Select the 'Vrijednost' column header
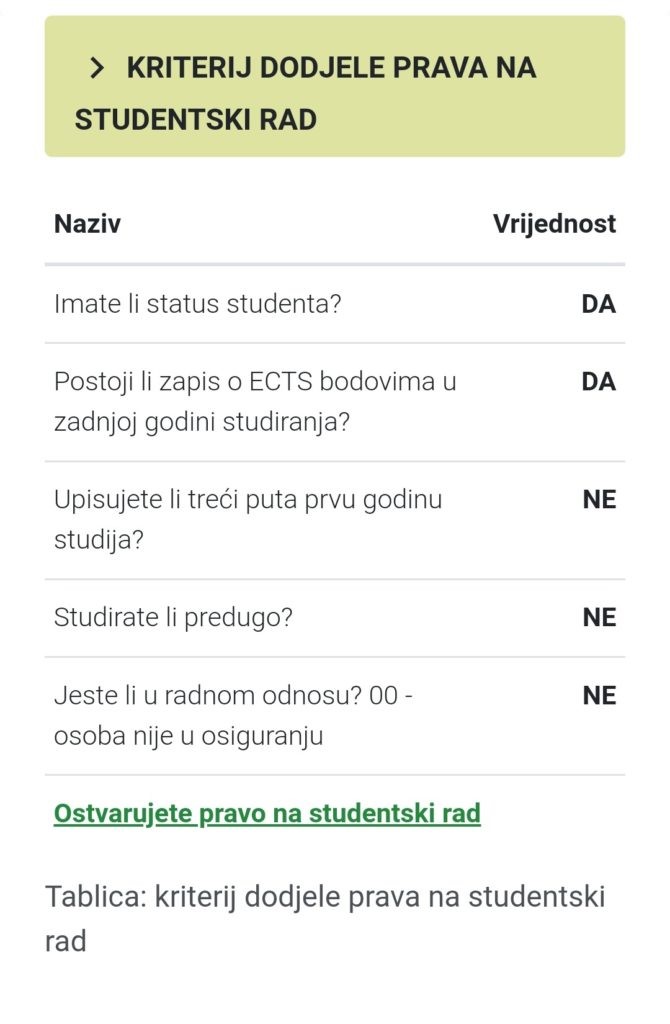The width and height of the screenshot is (670, 1024). tap(554, 223)
